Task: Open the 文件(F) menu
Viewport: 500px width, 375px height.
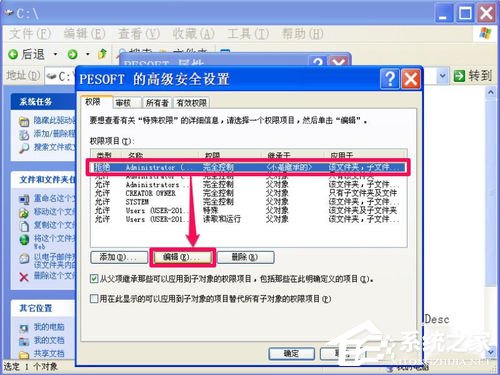Action: pos(30,34)
